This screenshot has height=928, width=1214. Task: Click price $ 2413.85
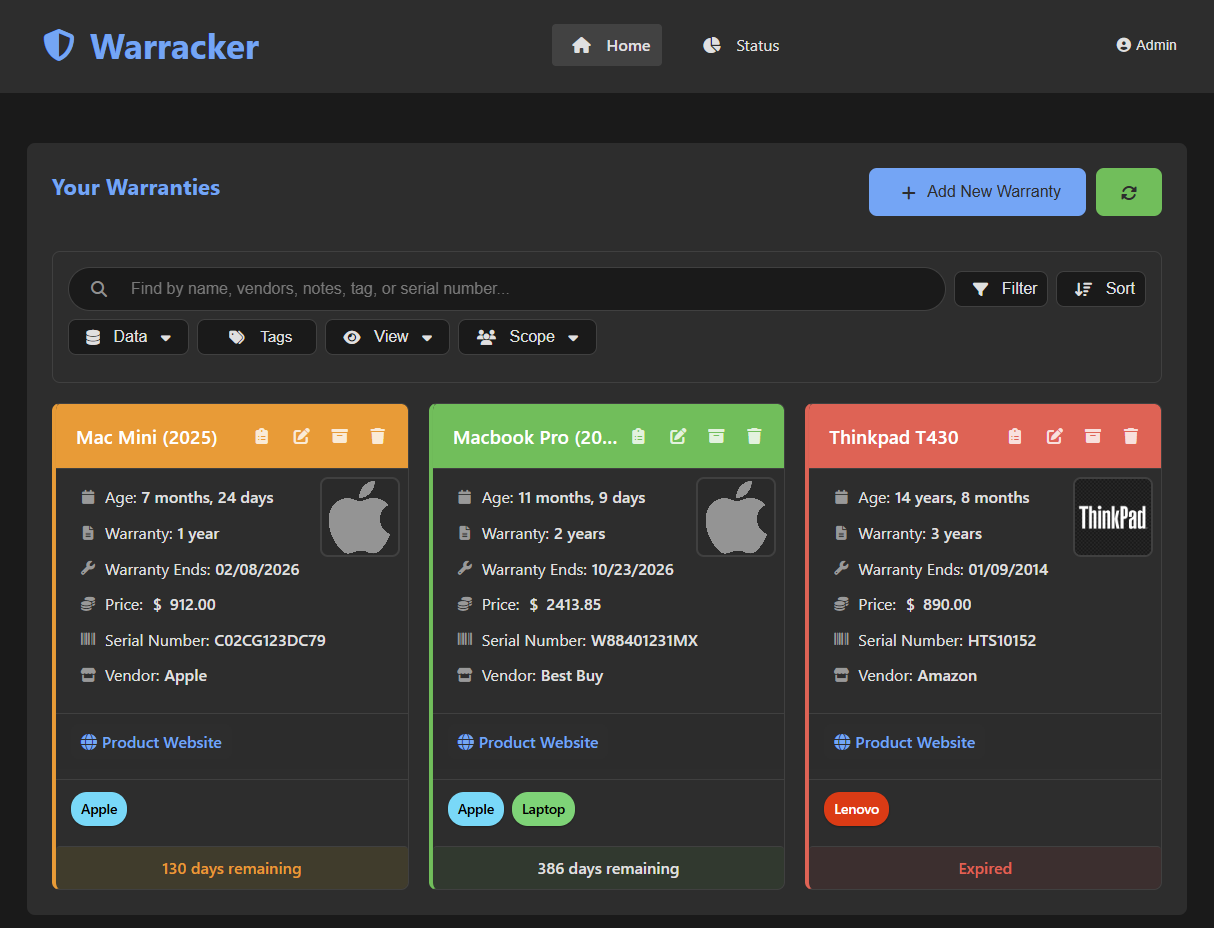565,604
